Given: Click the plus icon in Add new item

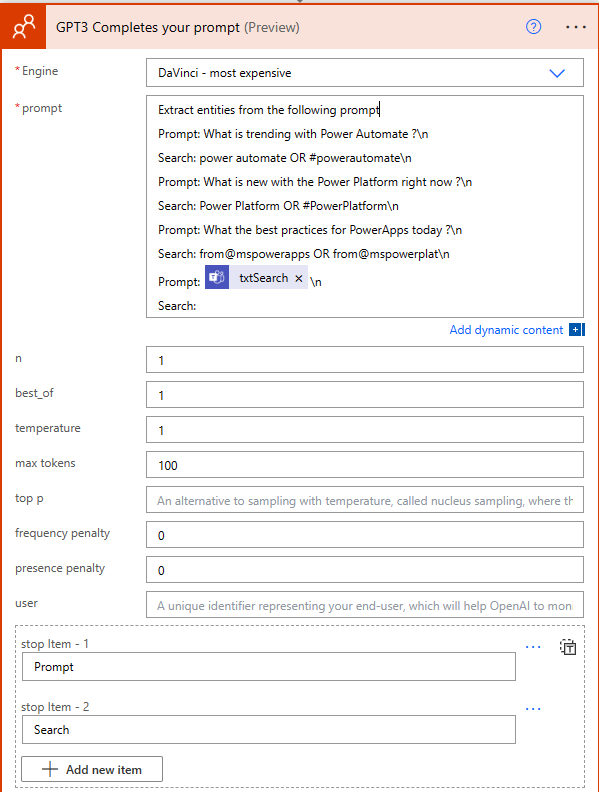Looking at the screenshot, I should tap(49, 769).
